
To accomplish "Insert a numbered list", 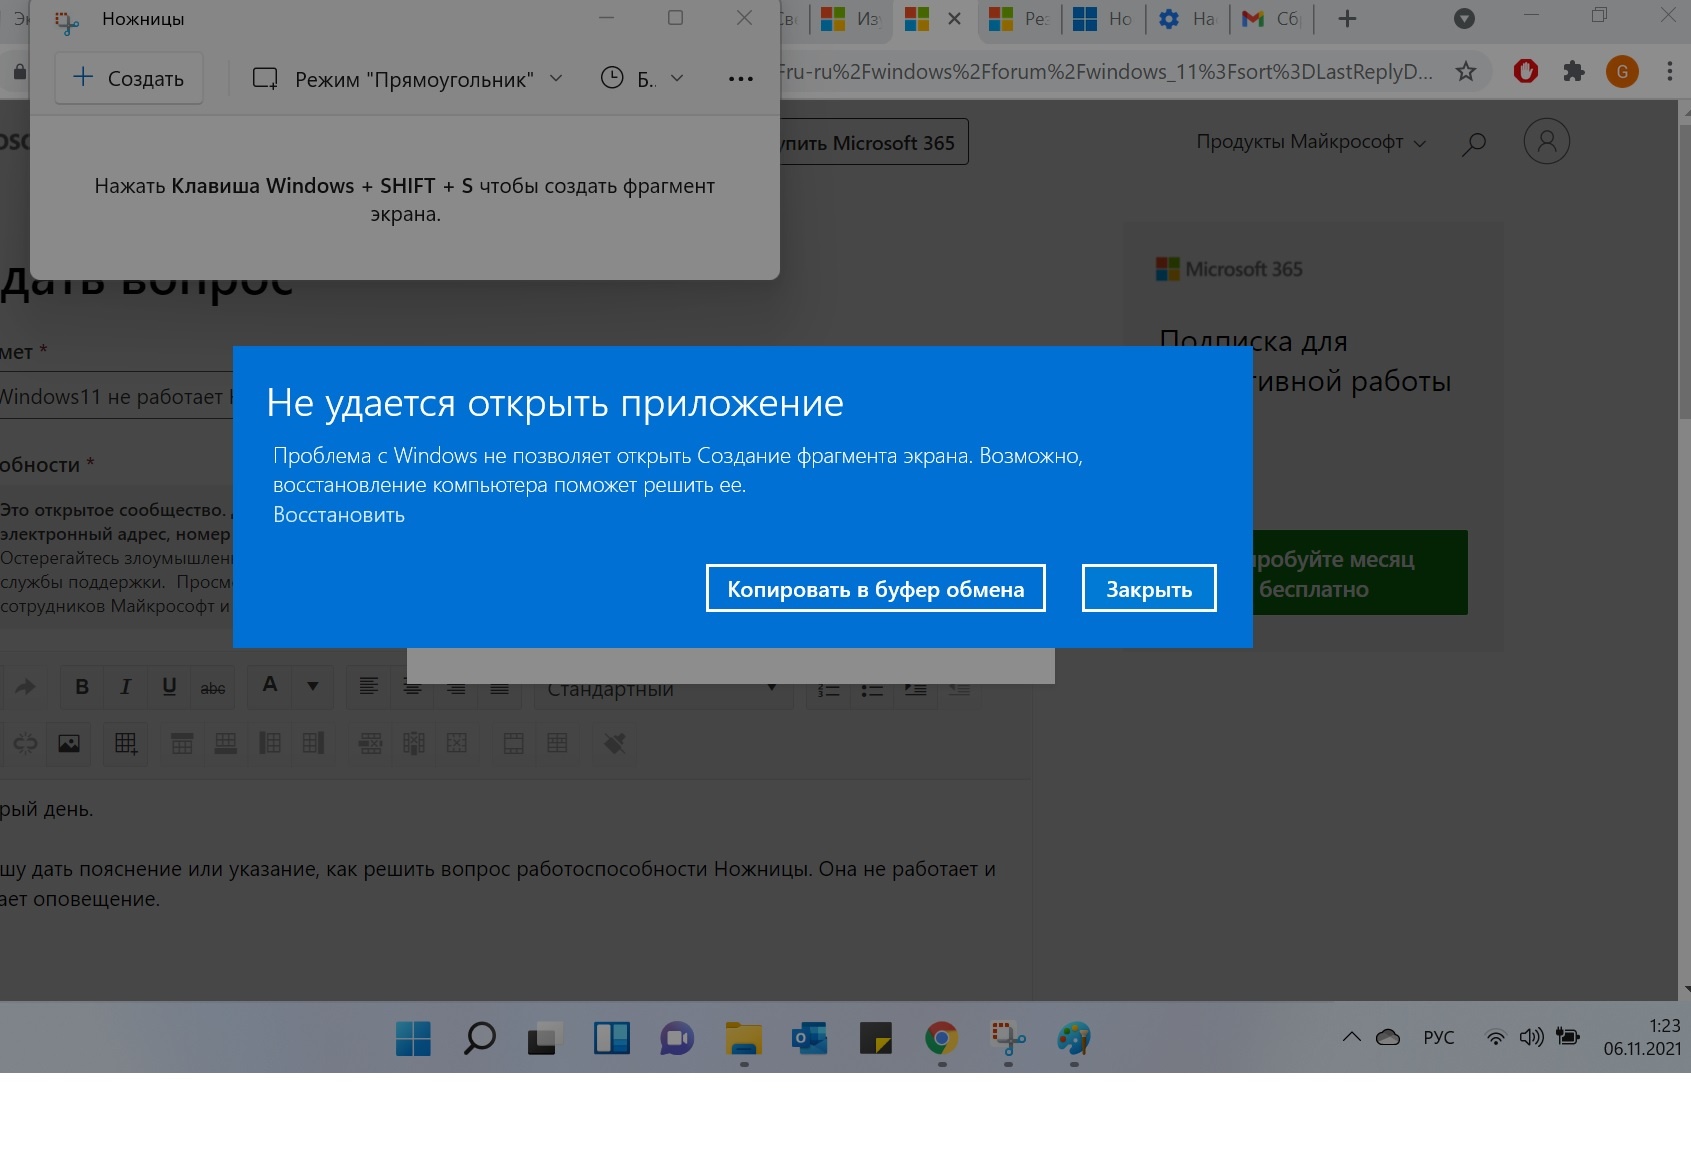I will 829,689.
